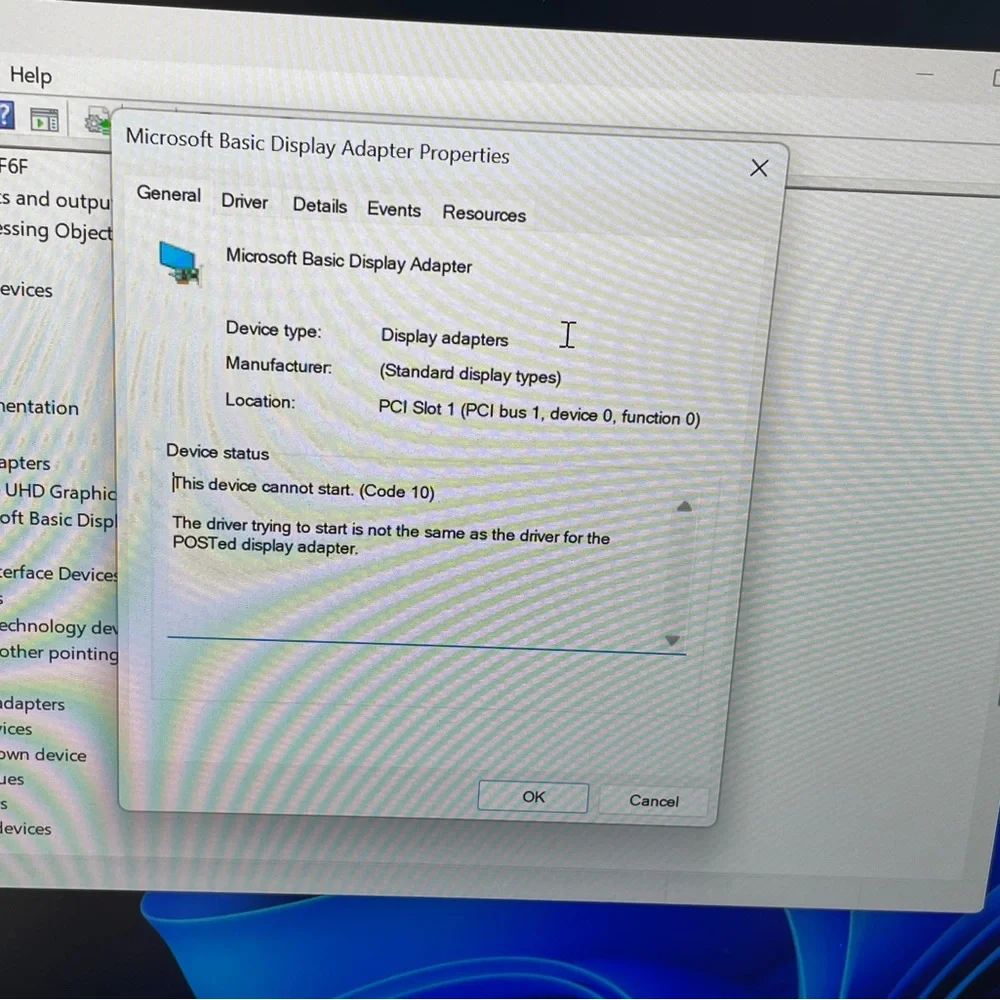
Task: Open the Resources tab
Action: pyautogui.click(x=484, y=214)
